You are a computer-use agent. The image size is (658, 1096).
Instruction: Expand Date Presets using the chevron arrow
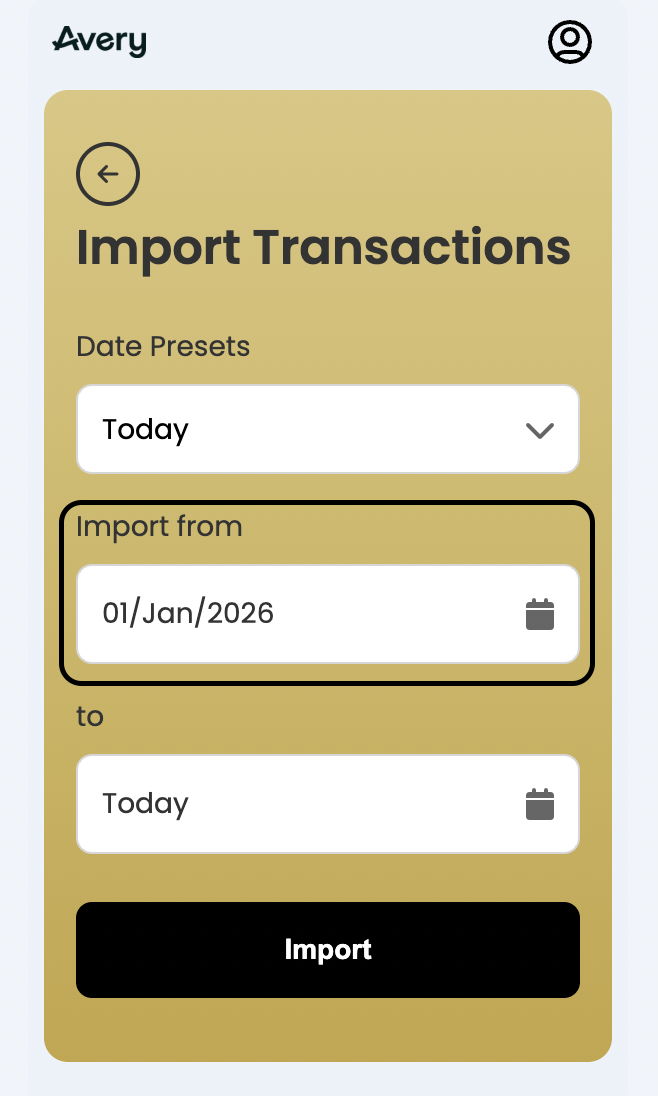(x=540, y=430)
